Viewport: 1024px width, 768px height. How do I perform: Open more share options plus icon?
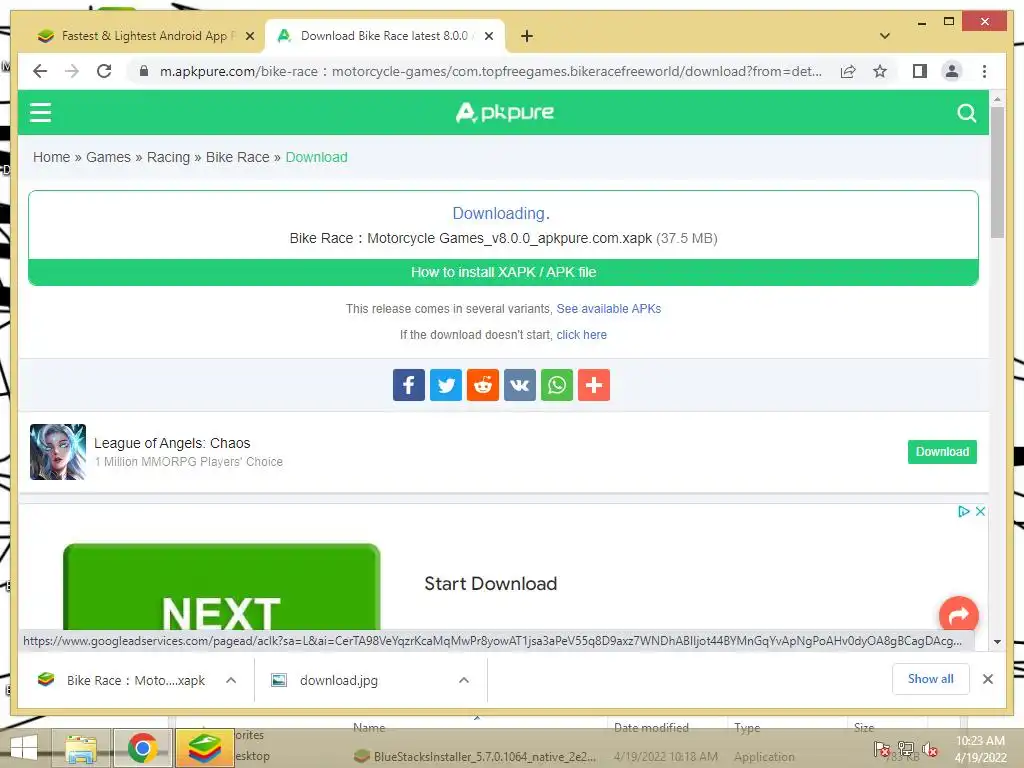tap(594, 385)
